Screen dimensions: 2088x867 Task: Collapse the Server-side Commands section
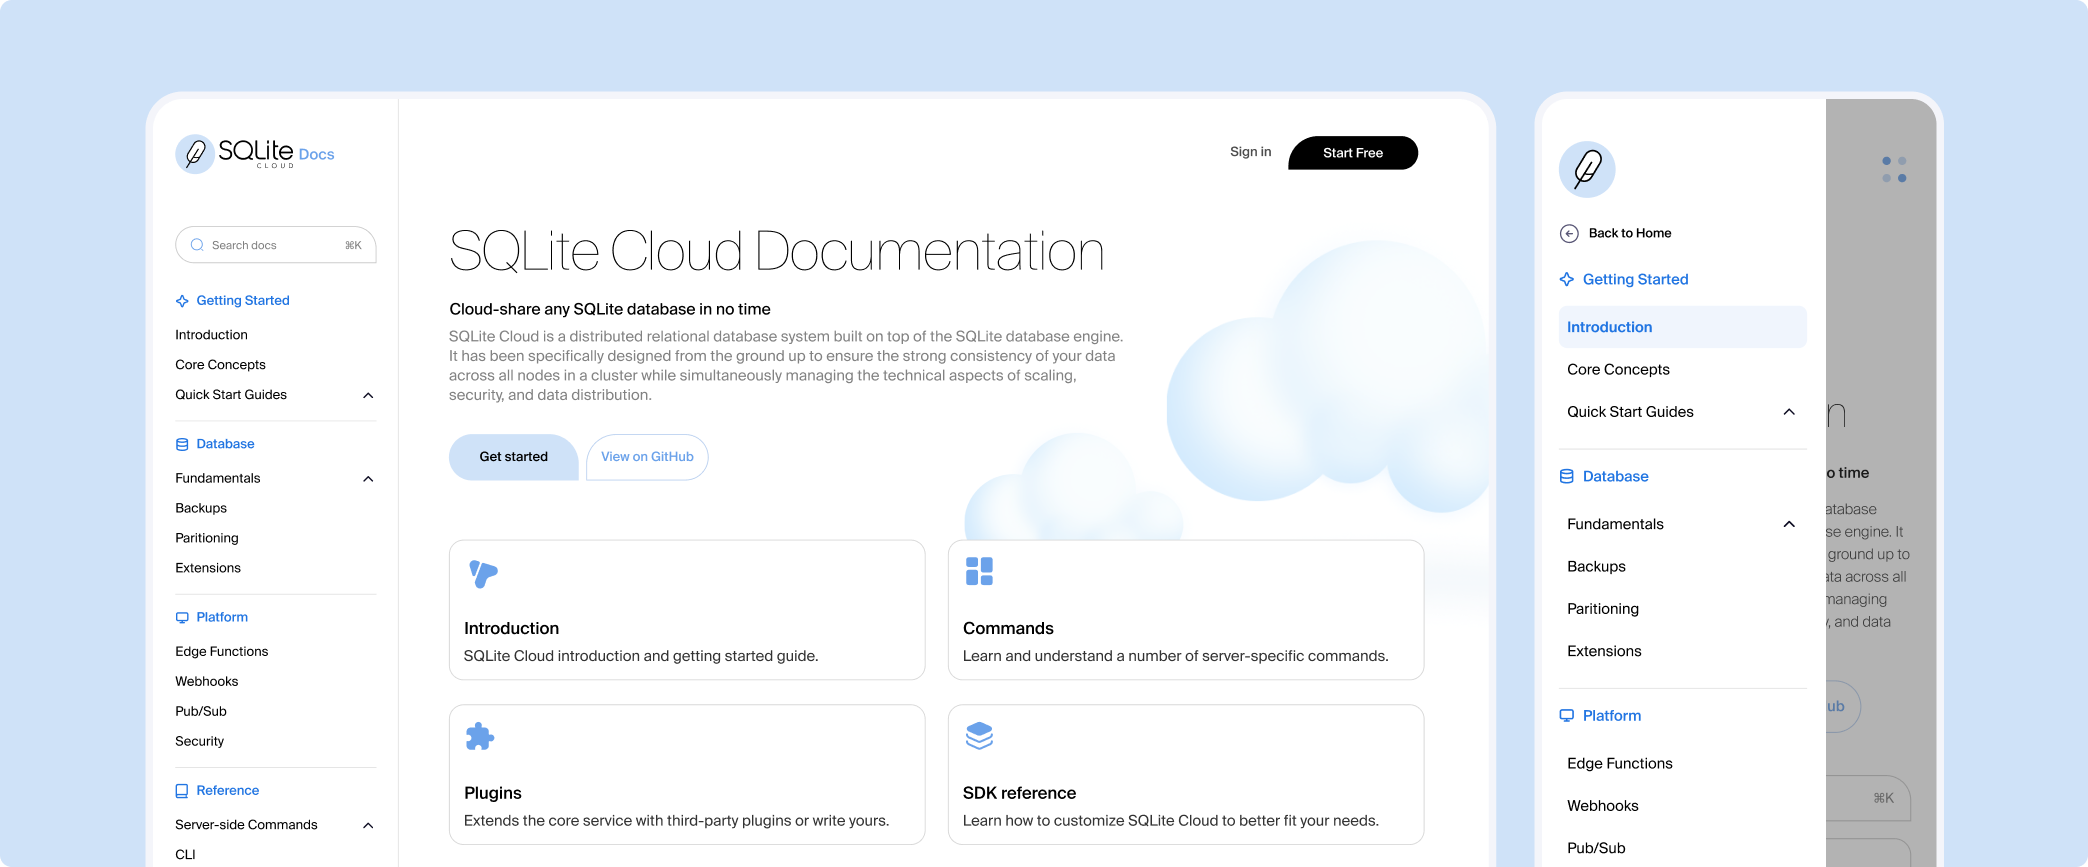click(x=368, y=825)
